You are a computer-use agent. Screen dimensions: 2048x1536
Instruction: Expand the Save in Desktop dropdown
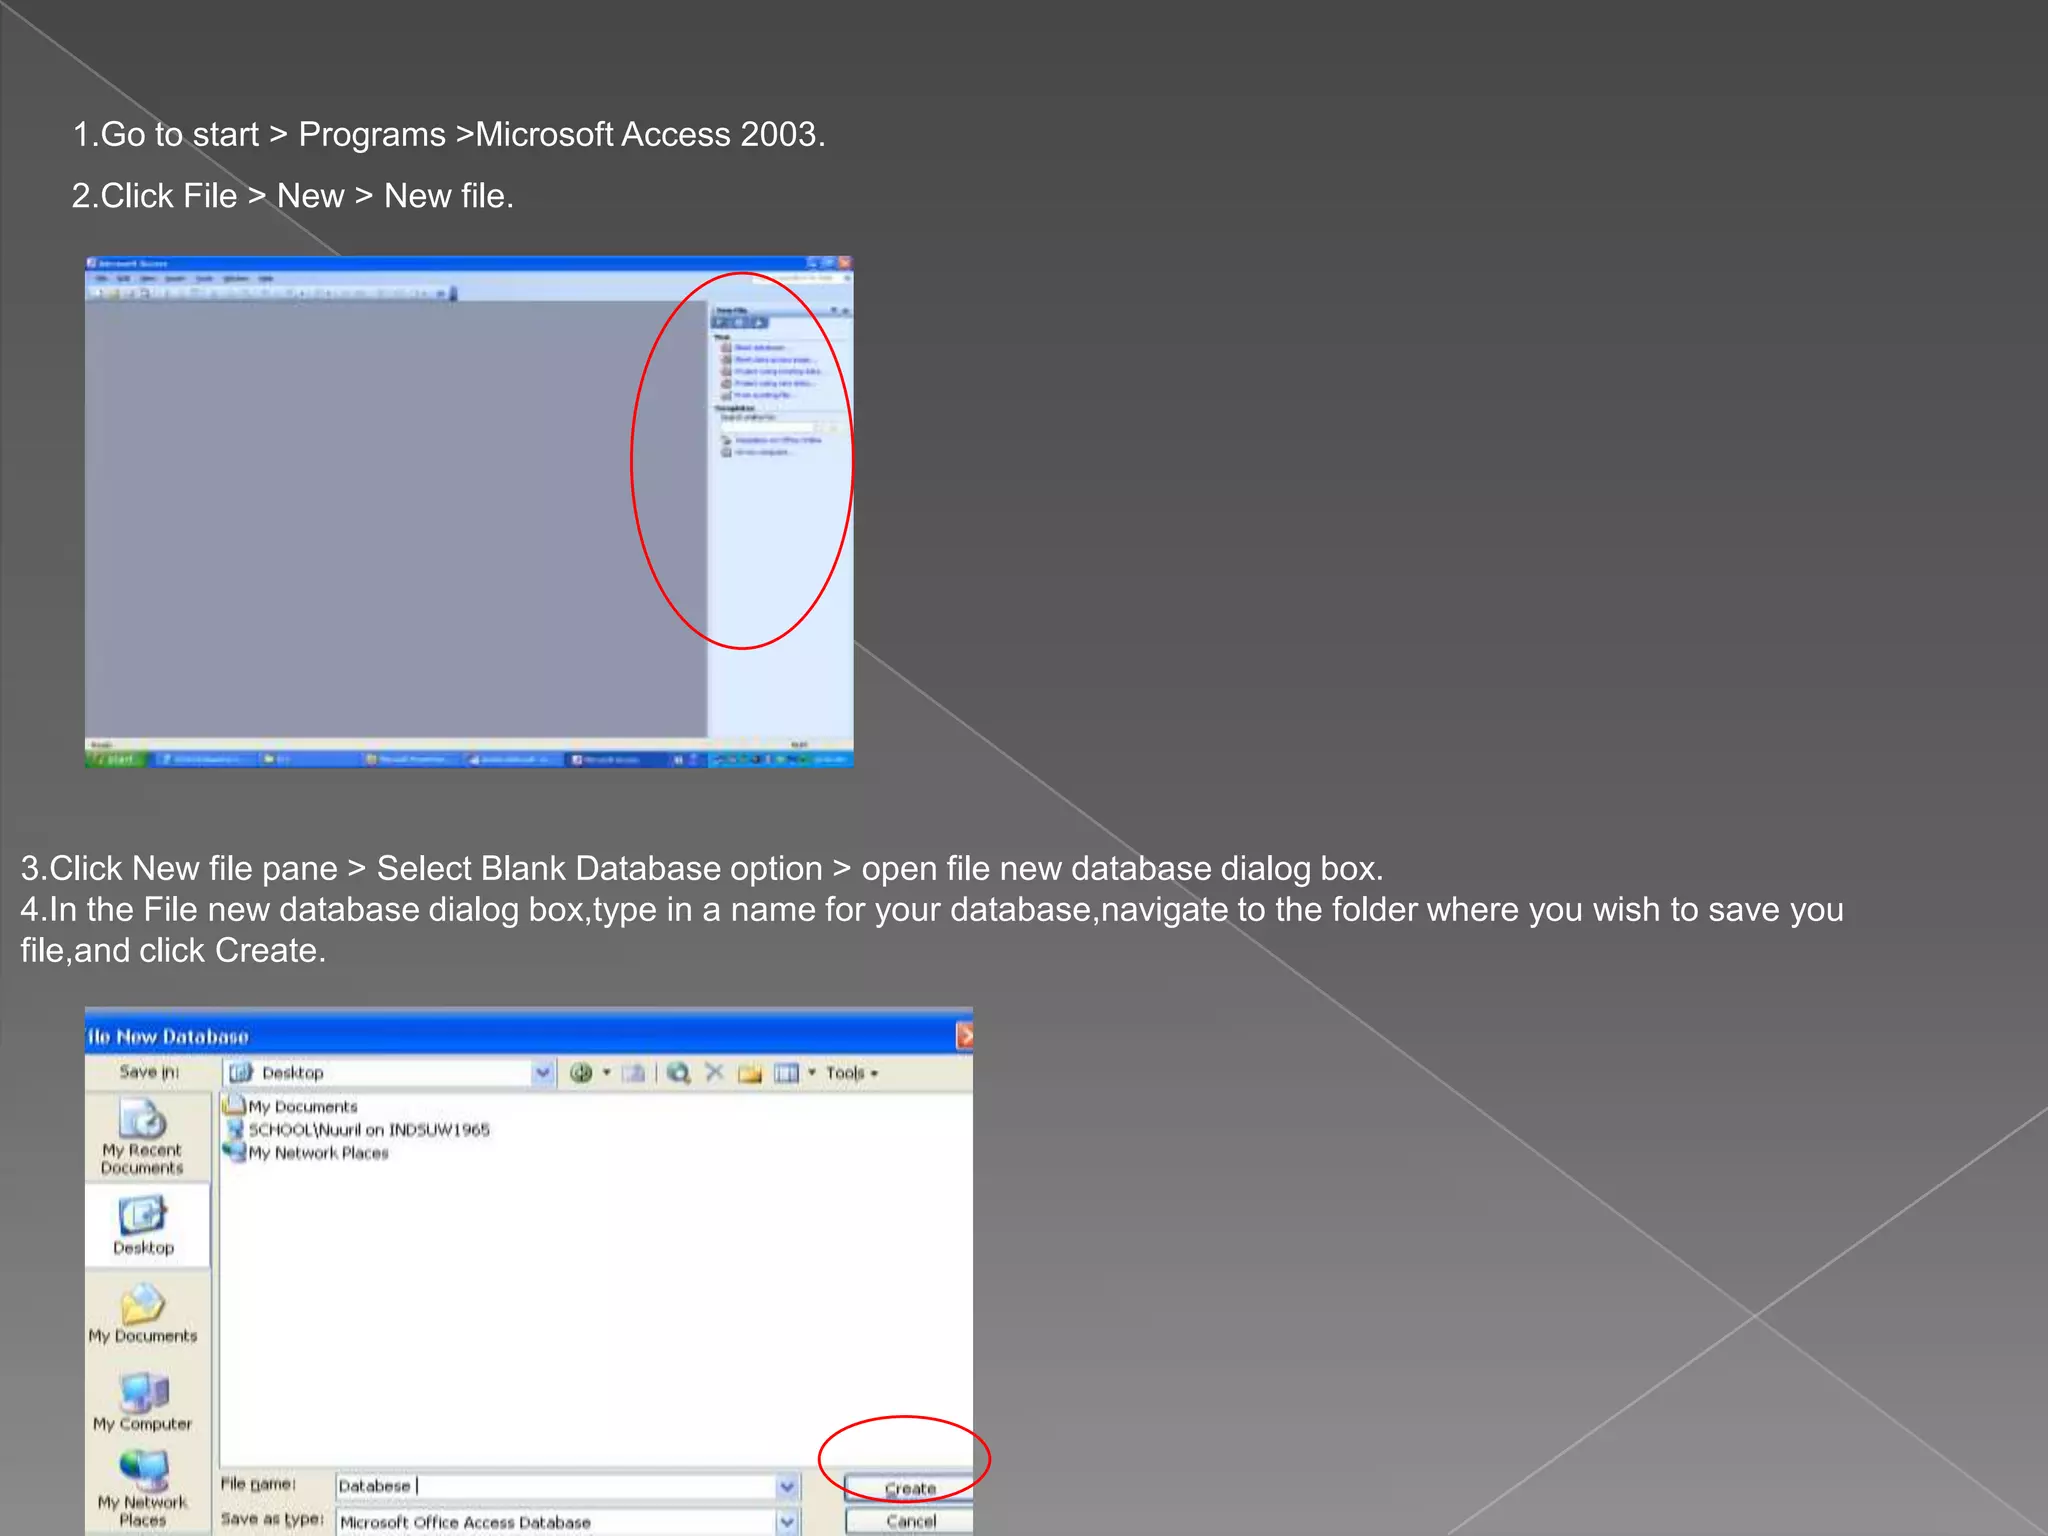coord(542,1073)
